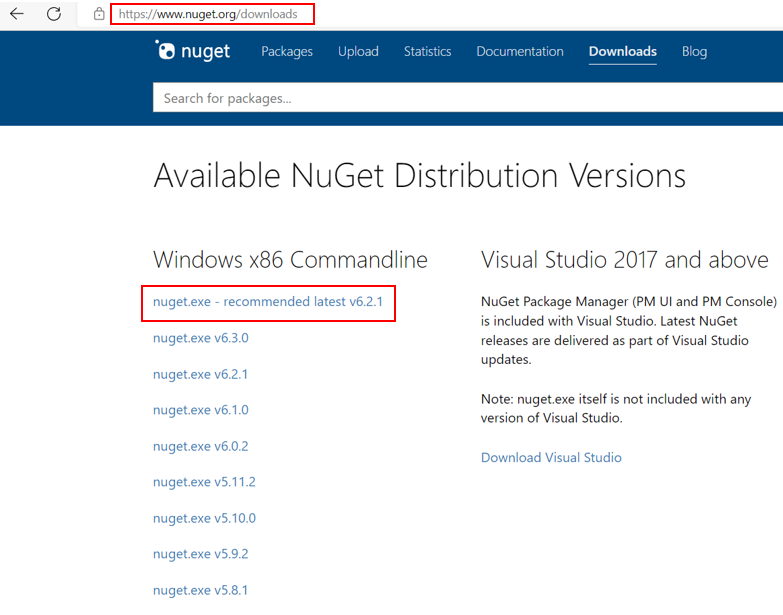Download nuget.exe v6.3.0
The height and width of the screenshot is (615, 783).
[200, 338]
